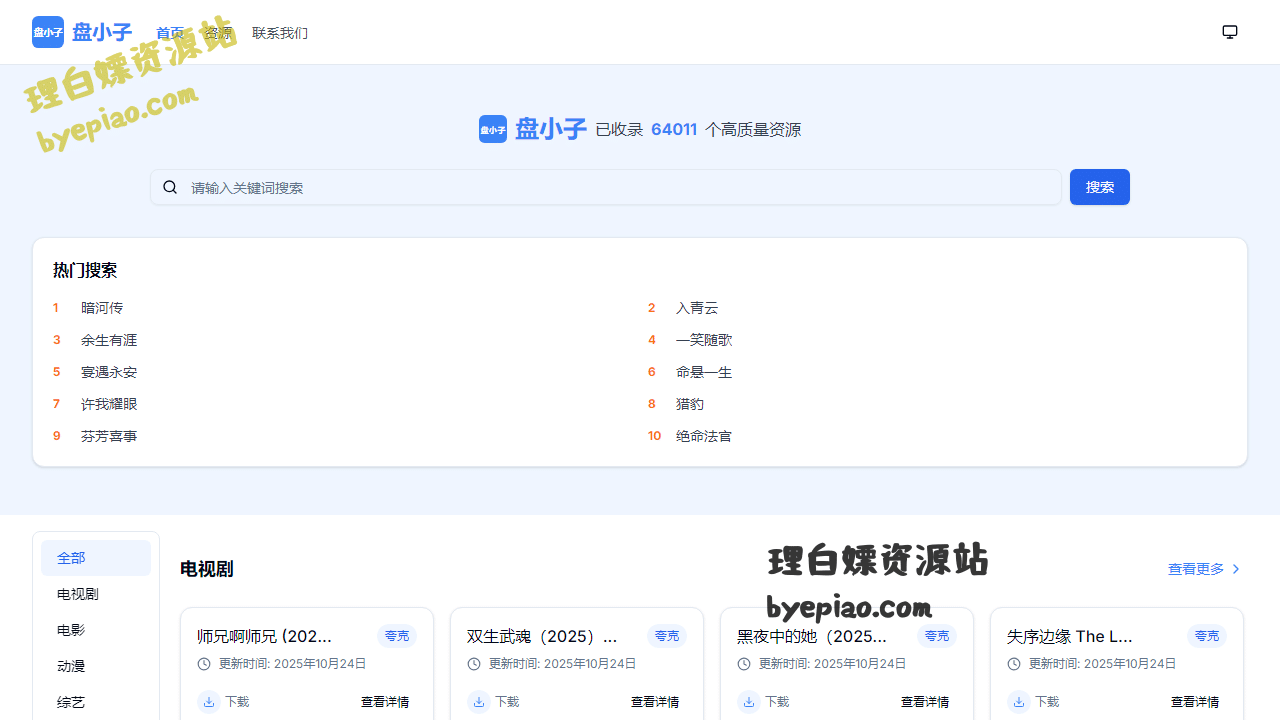
Task: Click the 夸克 badge on 师兄啊师兄 card
Action: [x=397, y=636]
